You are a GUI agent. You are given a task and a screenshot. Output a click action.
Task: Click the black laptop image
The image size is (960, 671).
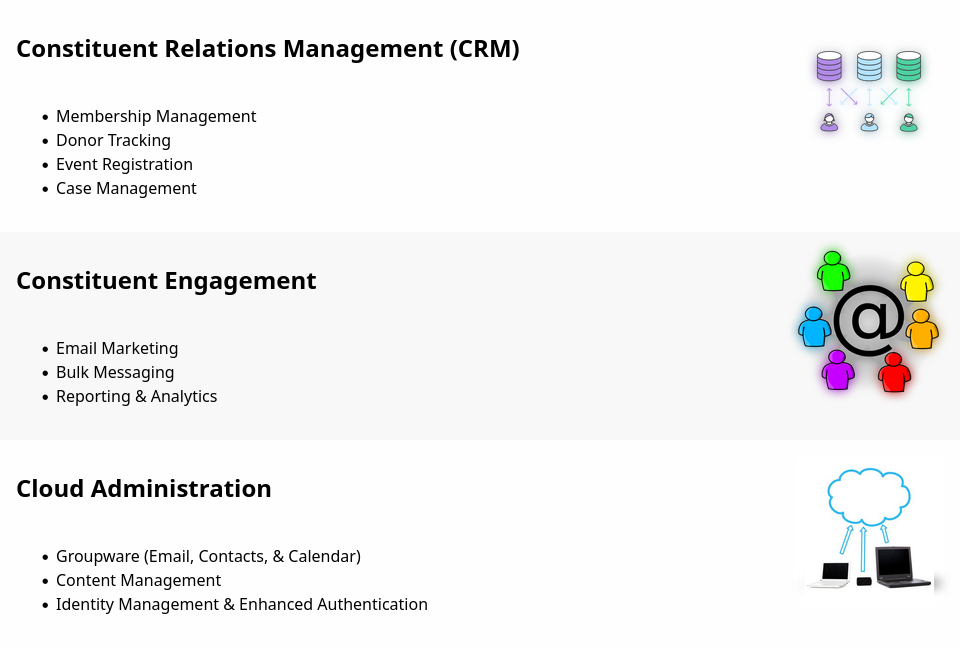901,567
